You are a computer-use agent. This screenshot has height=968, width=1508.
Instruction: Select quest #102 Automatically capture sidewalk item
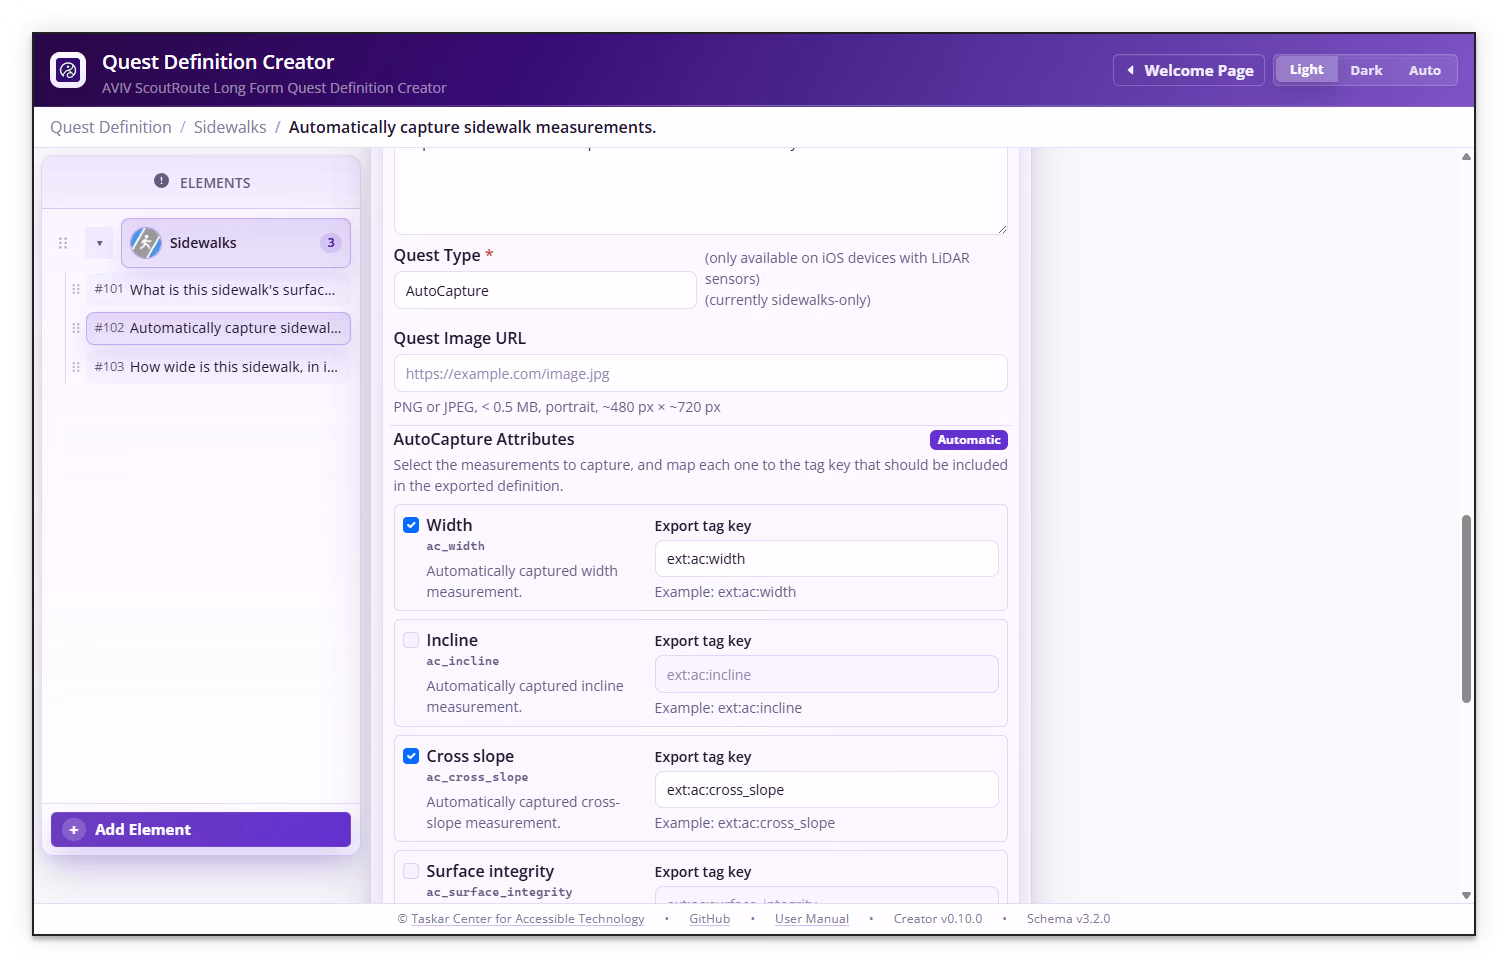pos(218,328)
